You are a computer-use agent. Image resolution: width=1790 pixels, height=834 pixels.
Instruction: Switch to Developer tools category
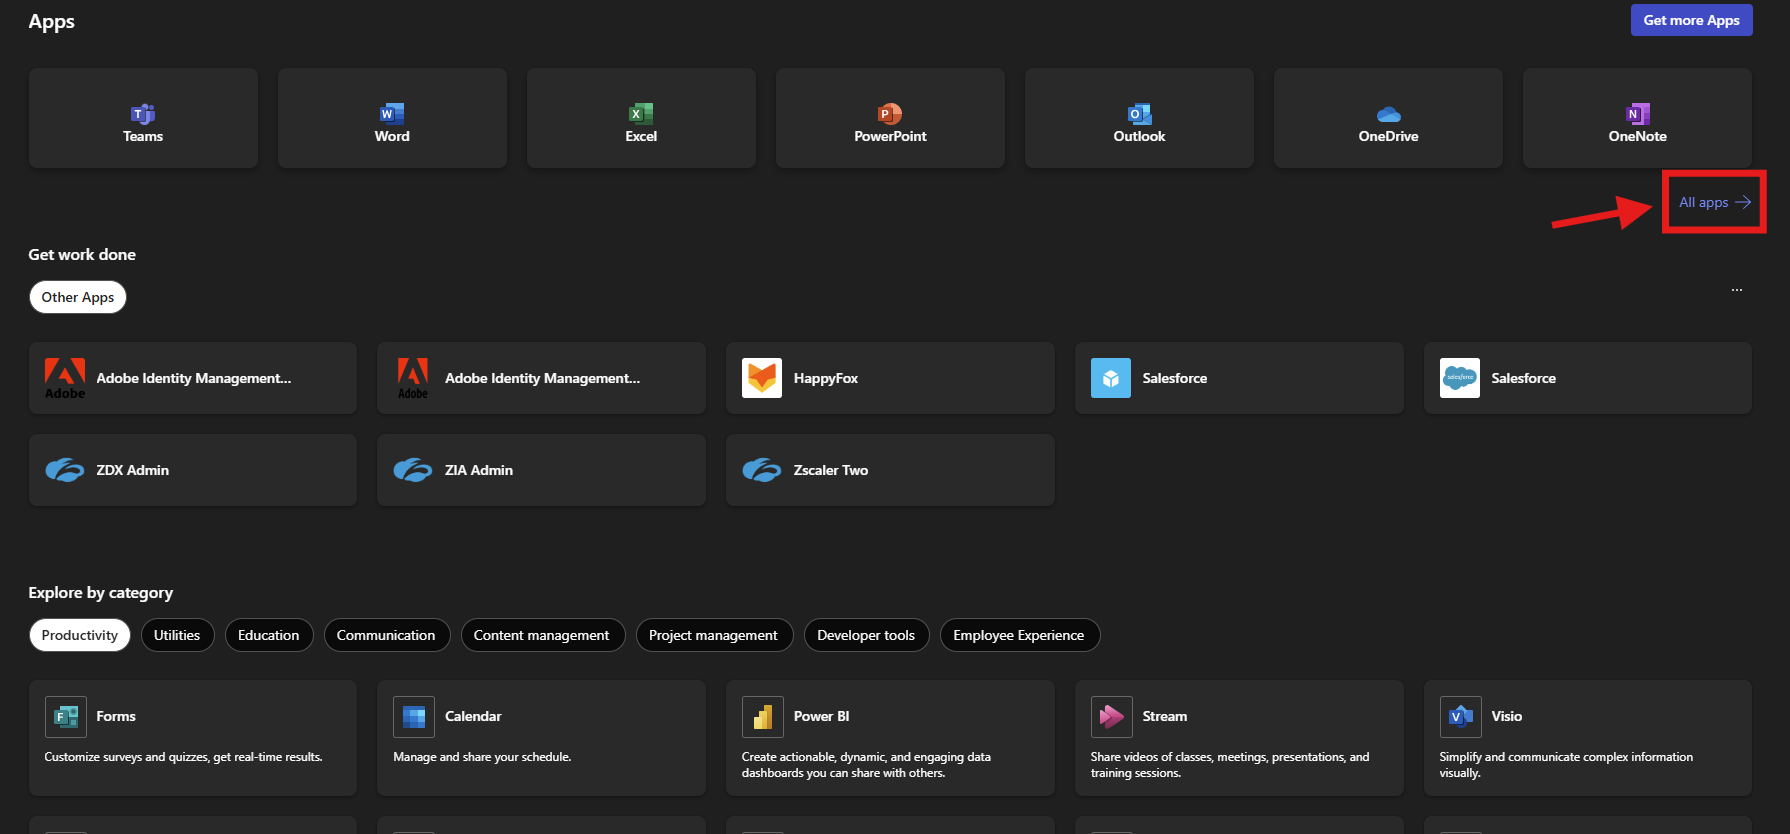click(866, 635)
